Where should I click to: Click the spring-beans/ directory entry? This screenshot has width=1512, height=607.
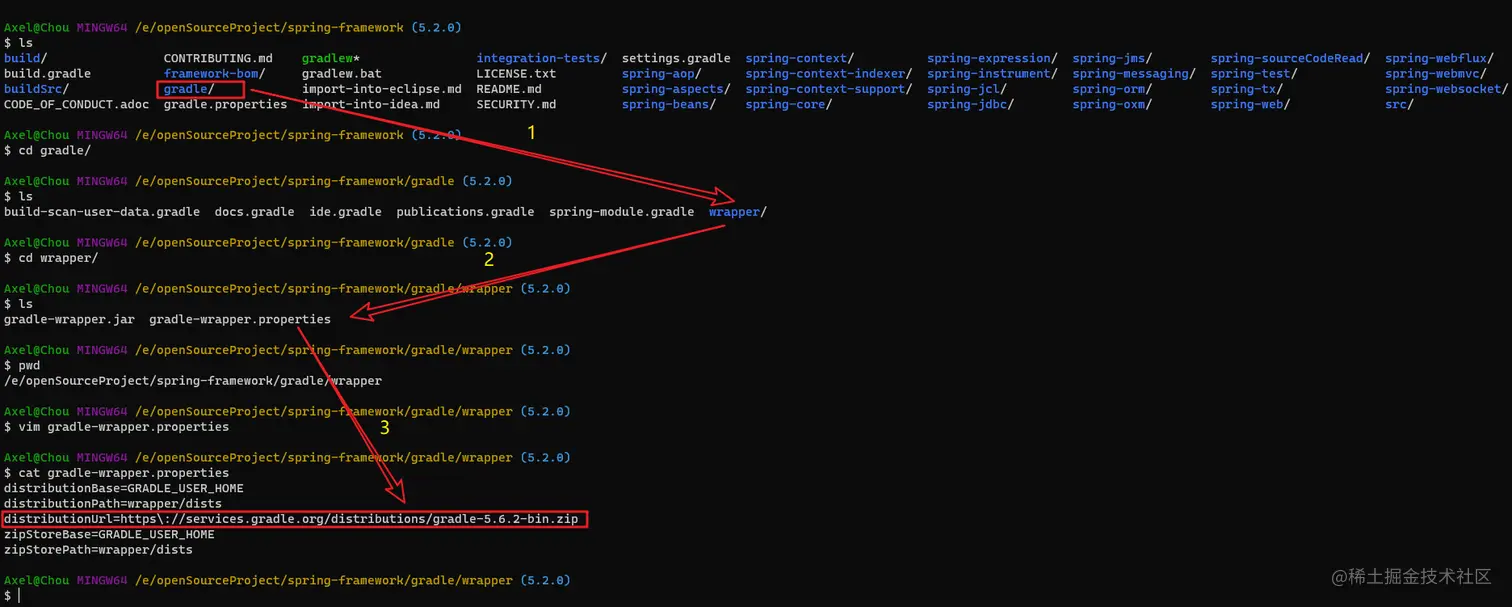tap(669, 104)
